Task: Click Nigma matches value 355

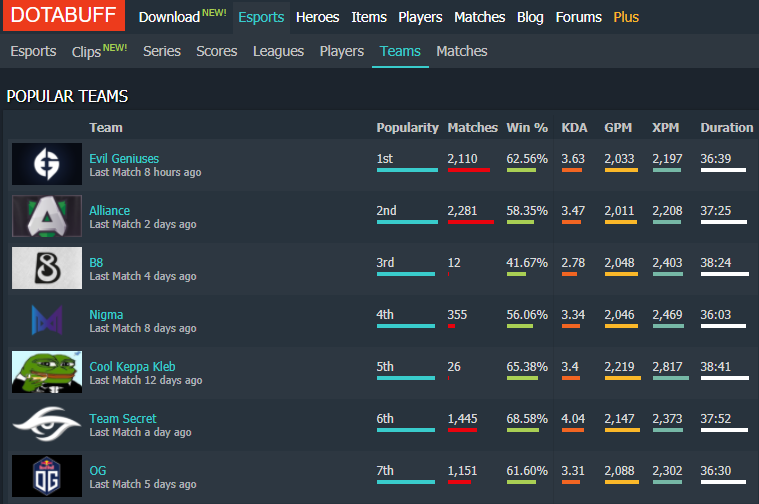Action: click(457, 315)
